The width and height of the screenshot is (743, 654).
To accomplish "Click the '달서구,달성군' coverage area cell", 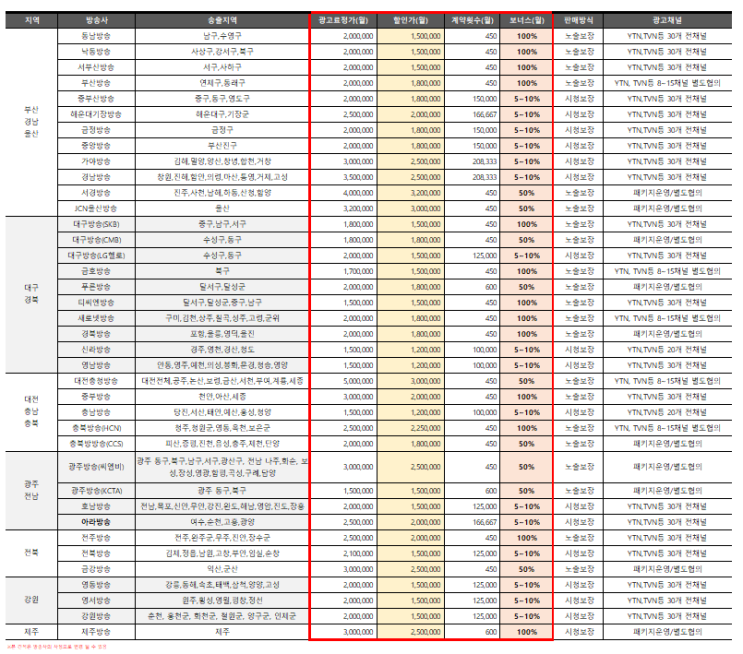I will coord(222,287).
